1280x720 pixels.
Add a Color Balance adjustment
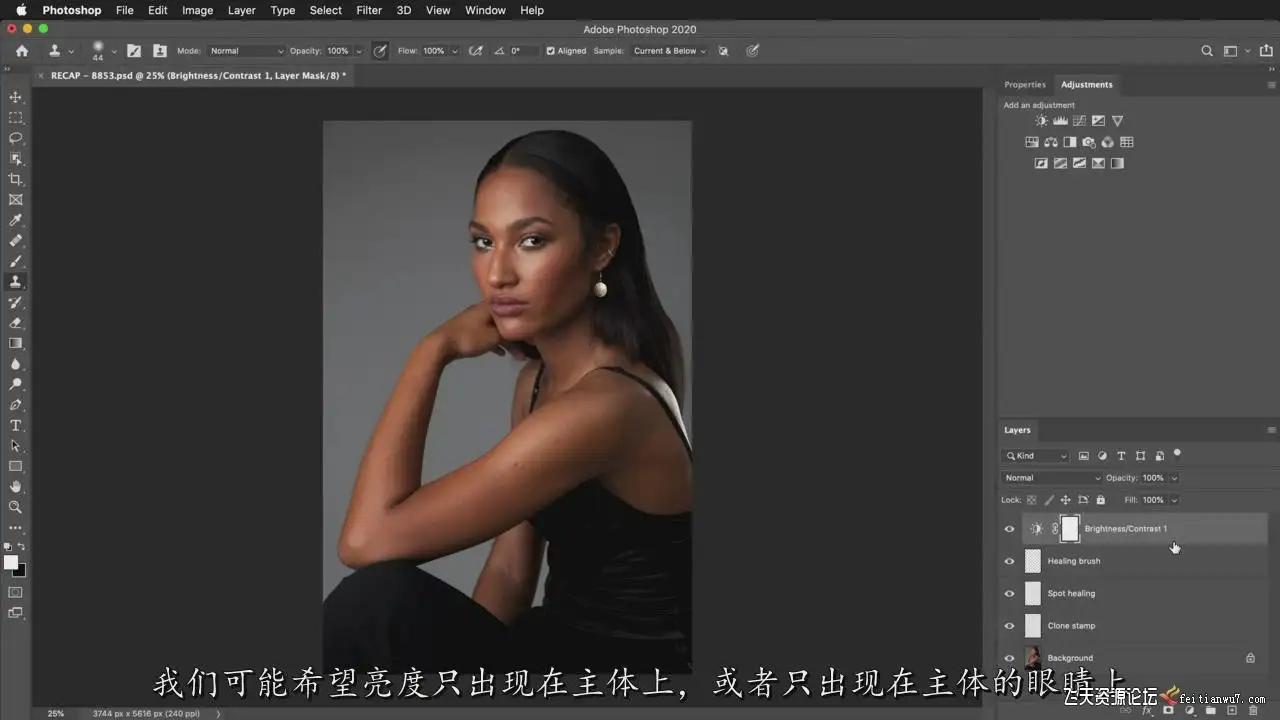click(1051, 142)
